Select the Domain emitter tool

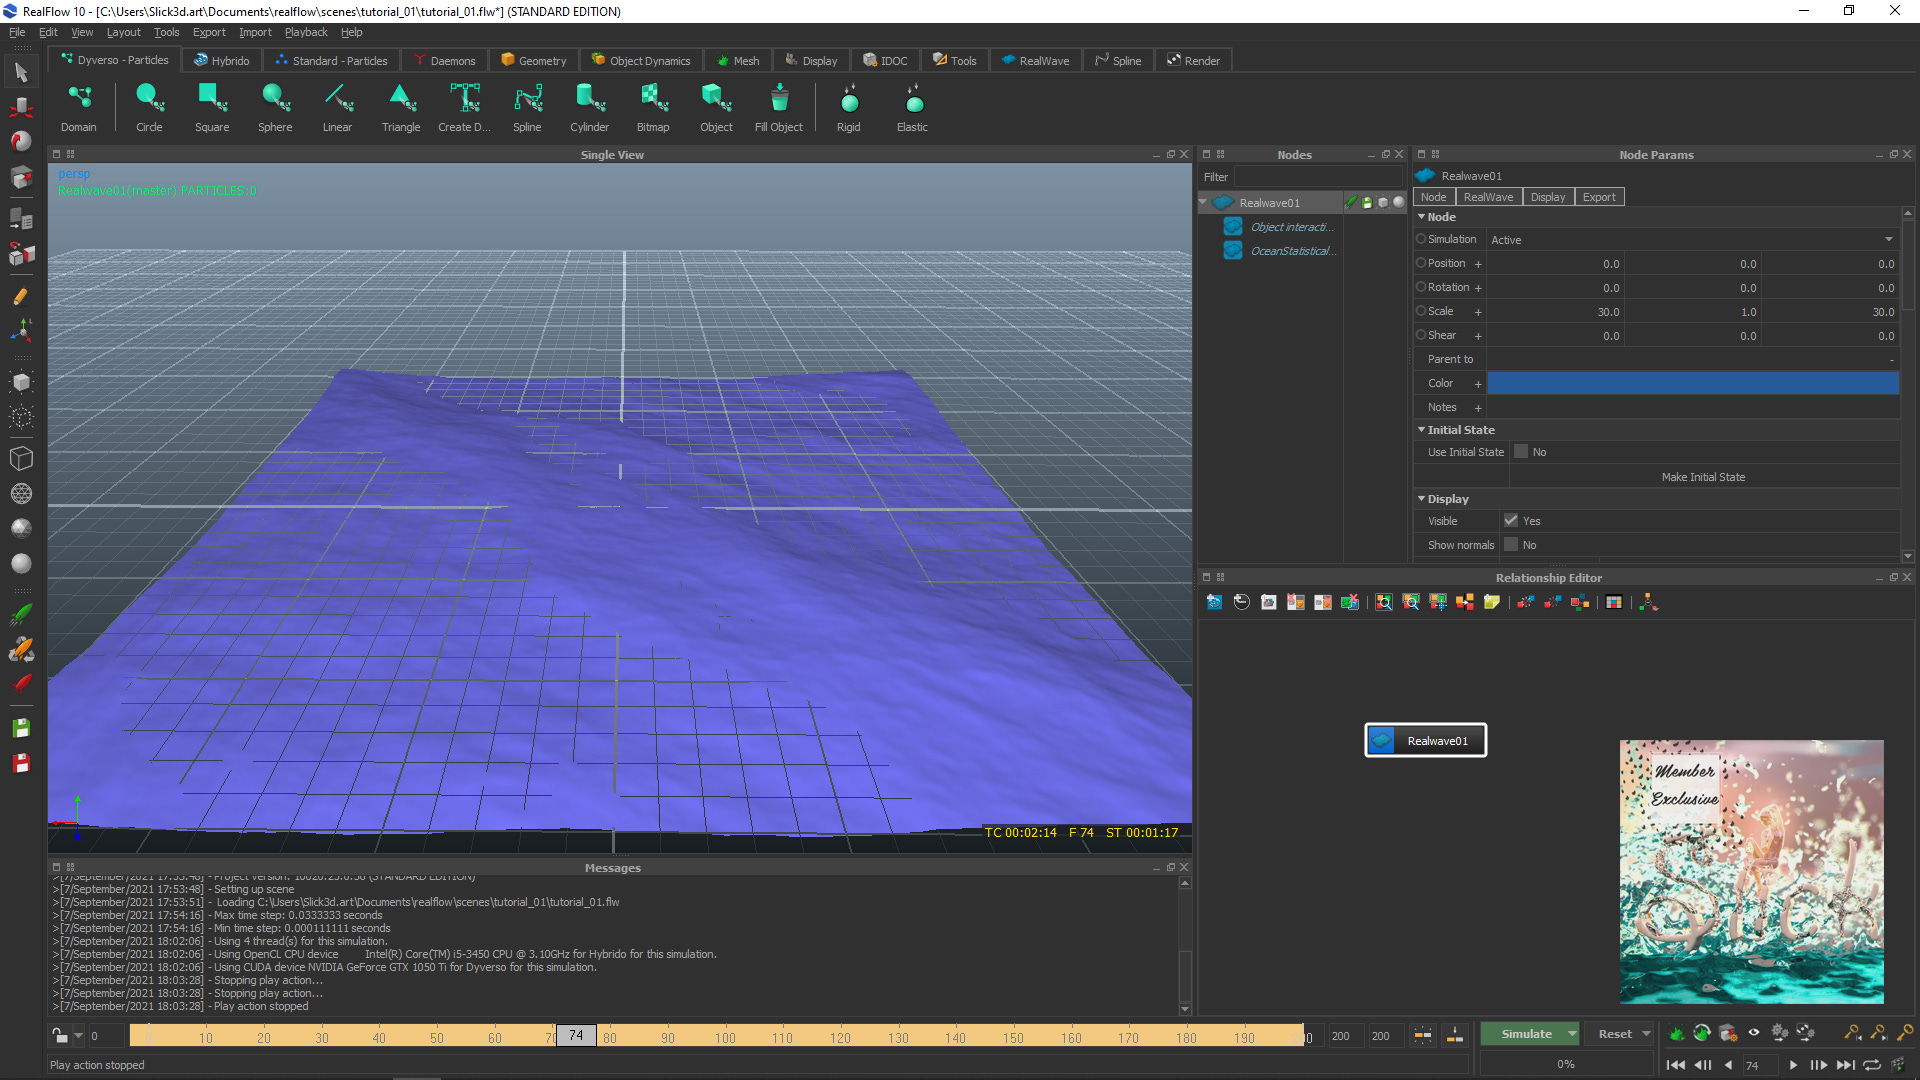(78, 108)
